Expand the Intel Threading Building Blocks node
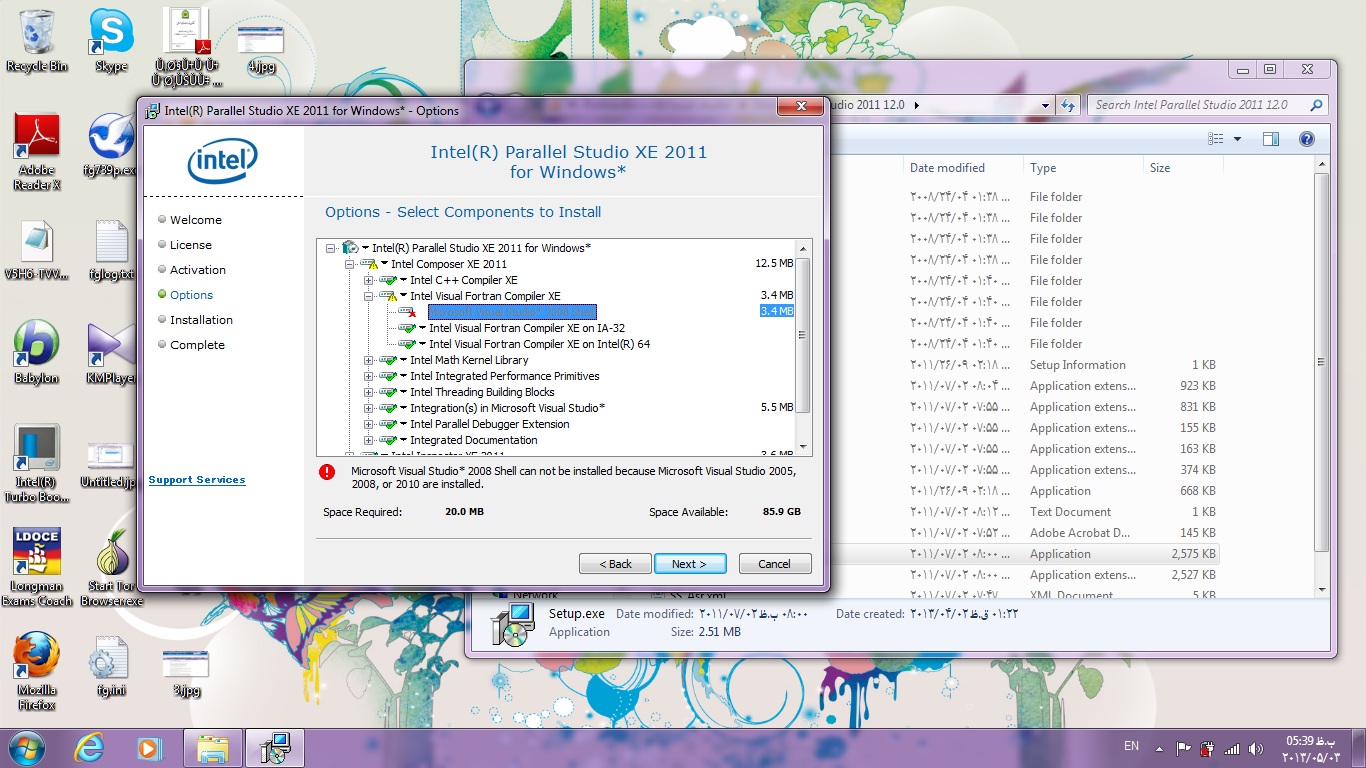 point(369,392)
